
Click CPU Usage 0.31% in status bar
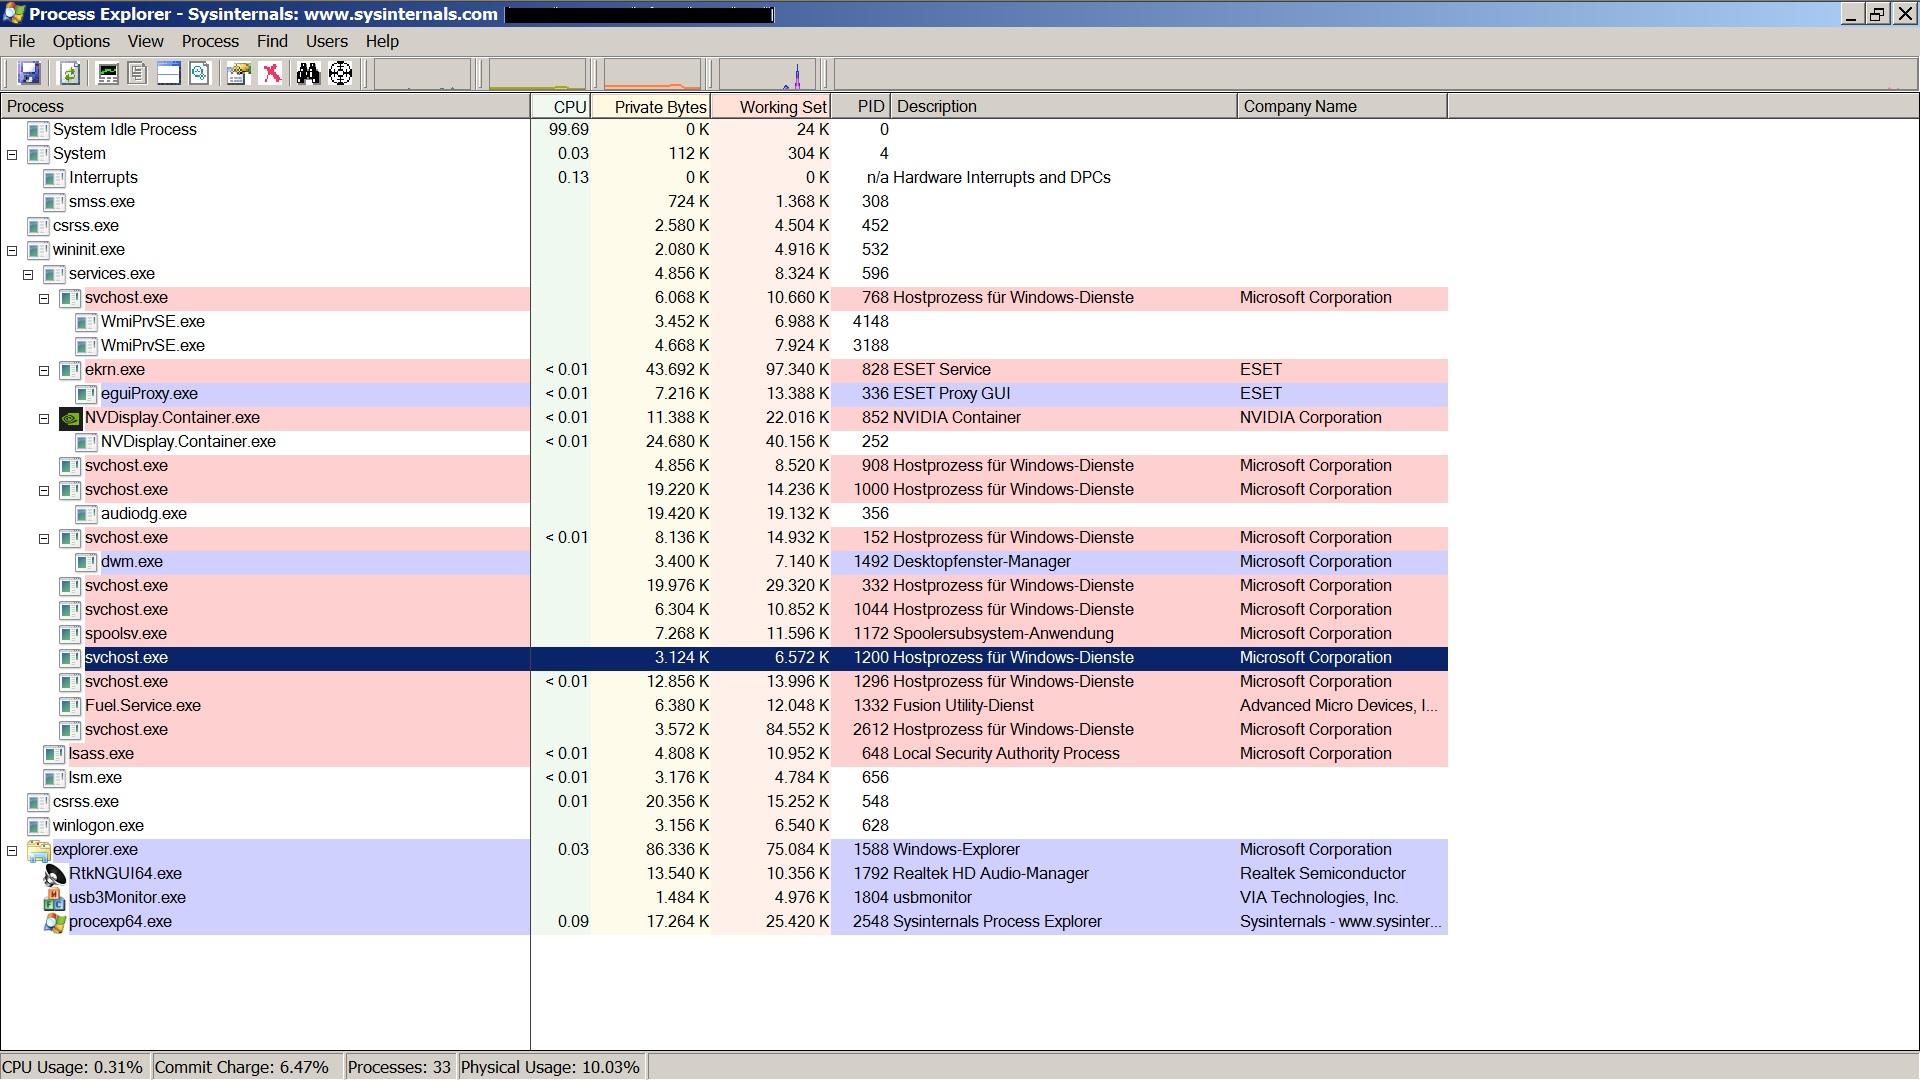pos(73,1067)
